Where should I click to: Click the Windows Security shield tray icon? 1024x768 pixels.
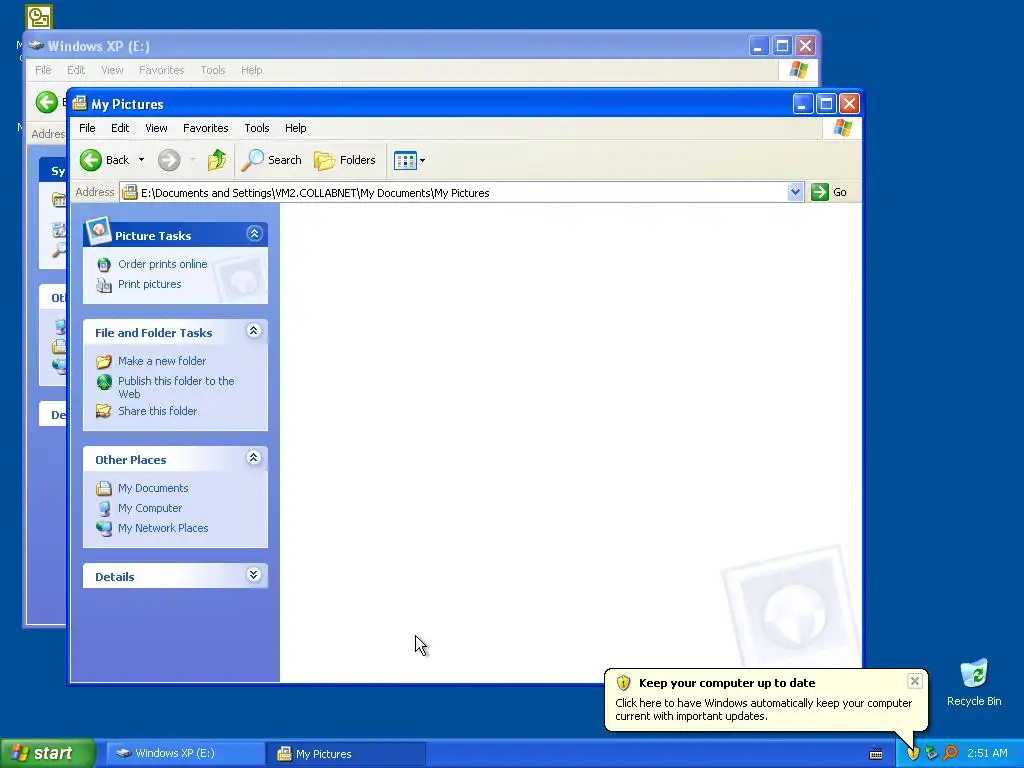coord(913,753)
